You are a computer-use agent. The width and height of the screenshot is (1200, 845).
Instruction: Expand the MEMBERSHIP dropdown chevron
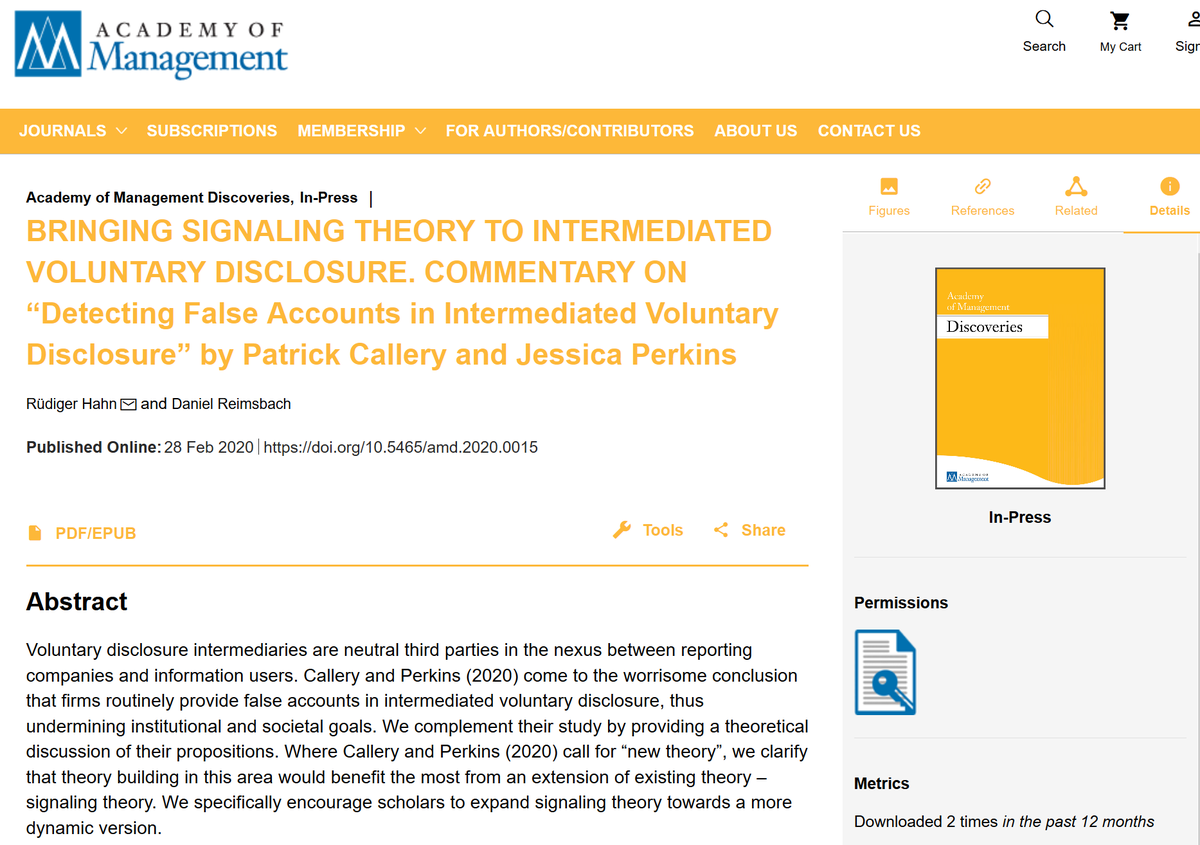click(x=420, y=131)
